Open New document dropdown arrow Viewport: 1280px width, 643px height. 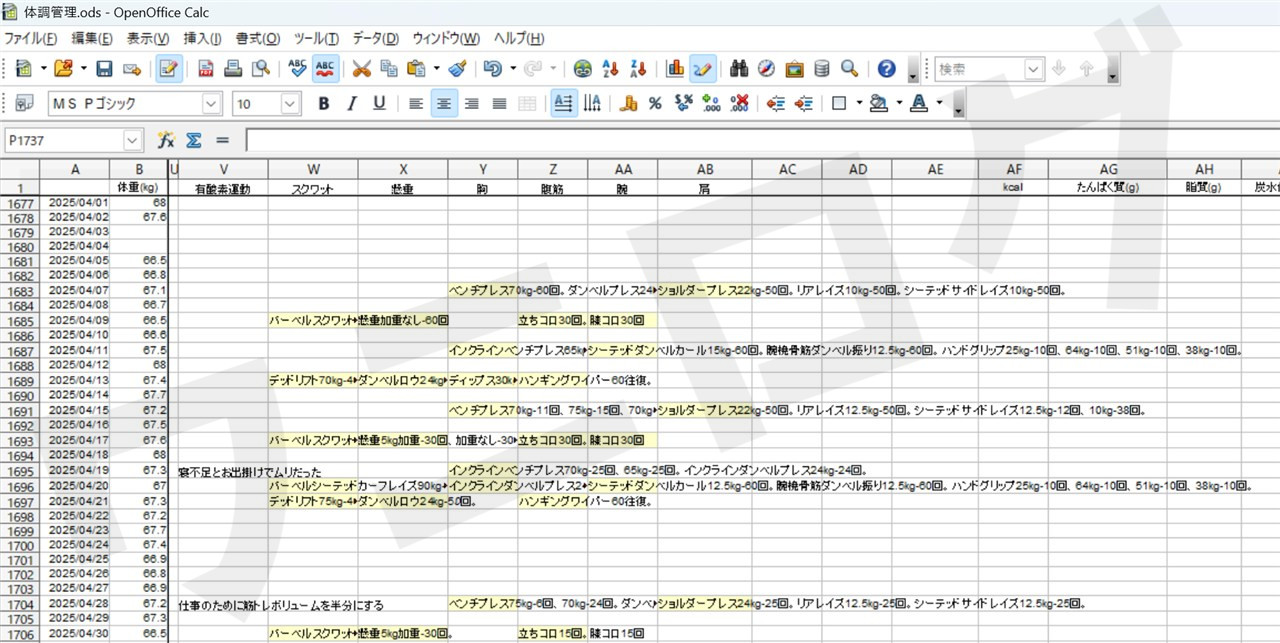[x=43, y=69]
